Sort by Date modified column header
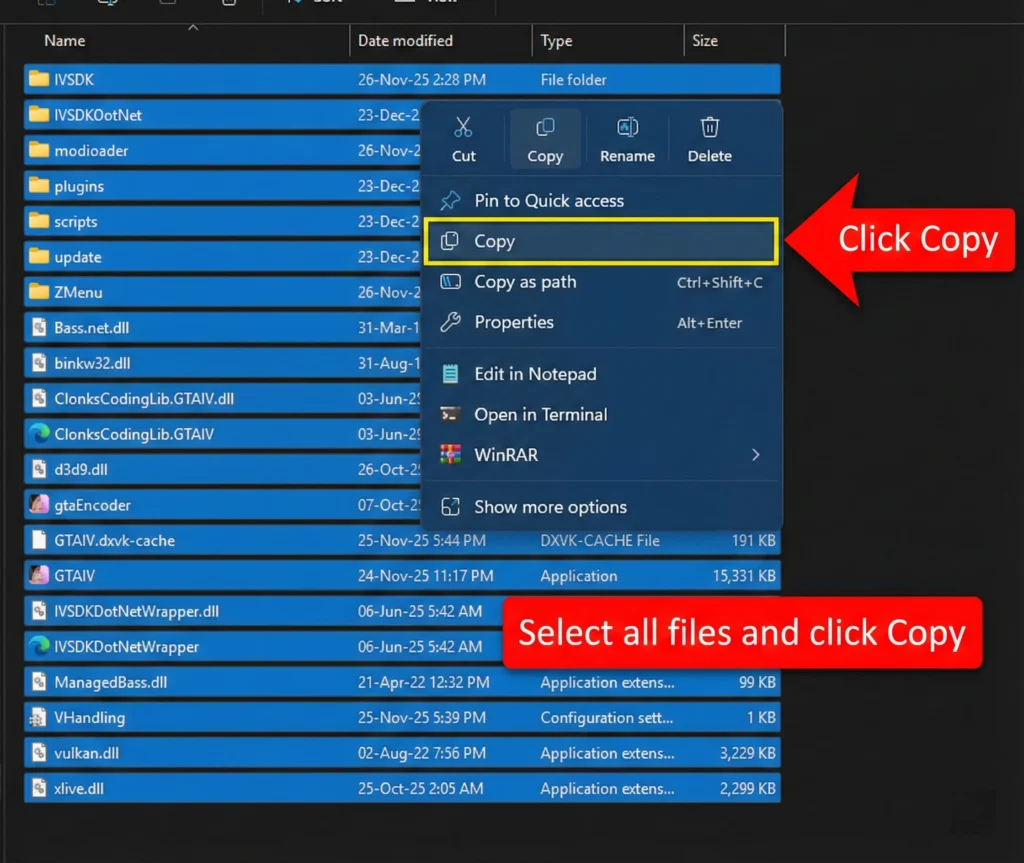Screen dimensions: 1024x863 (x=405, y=41)
